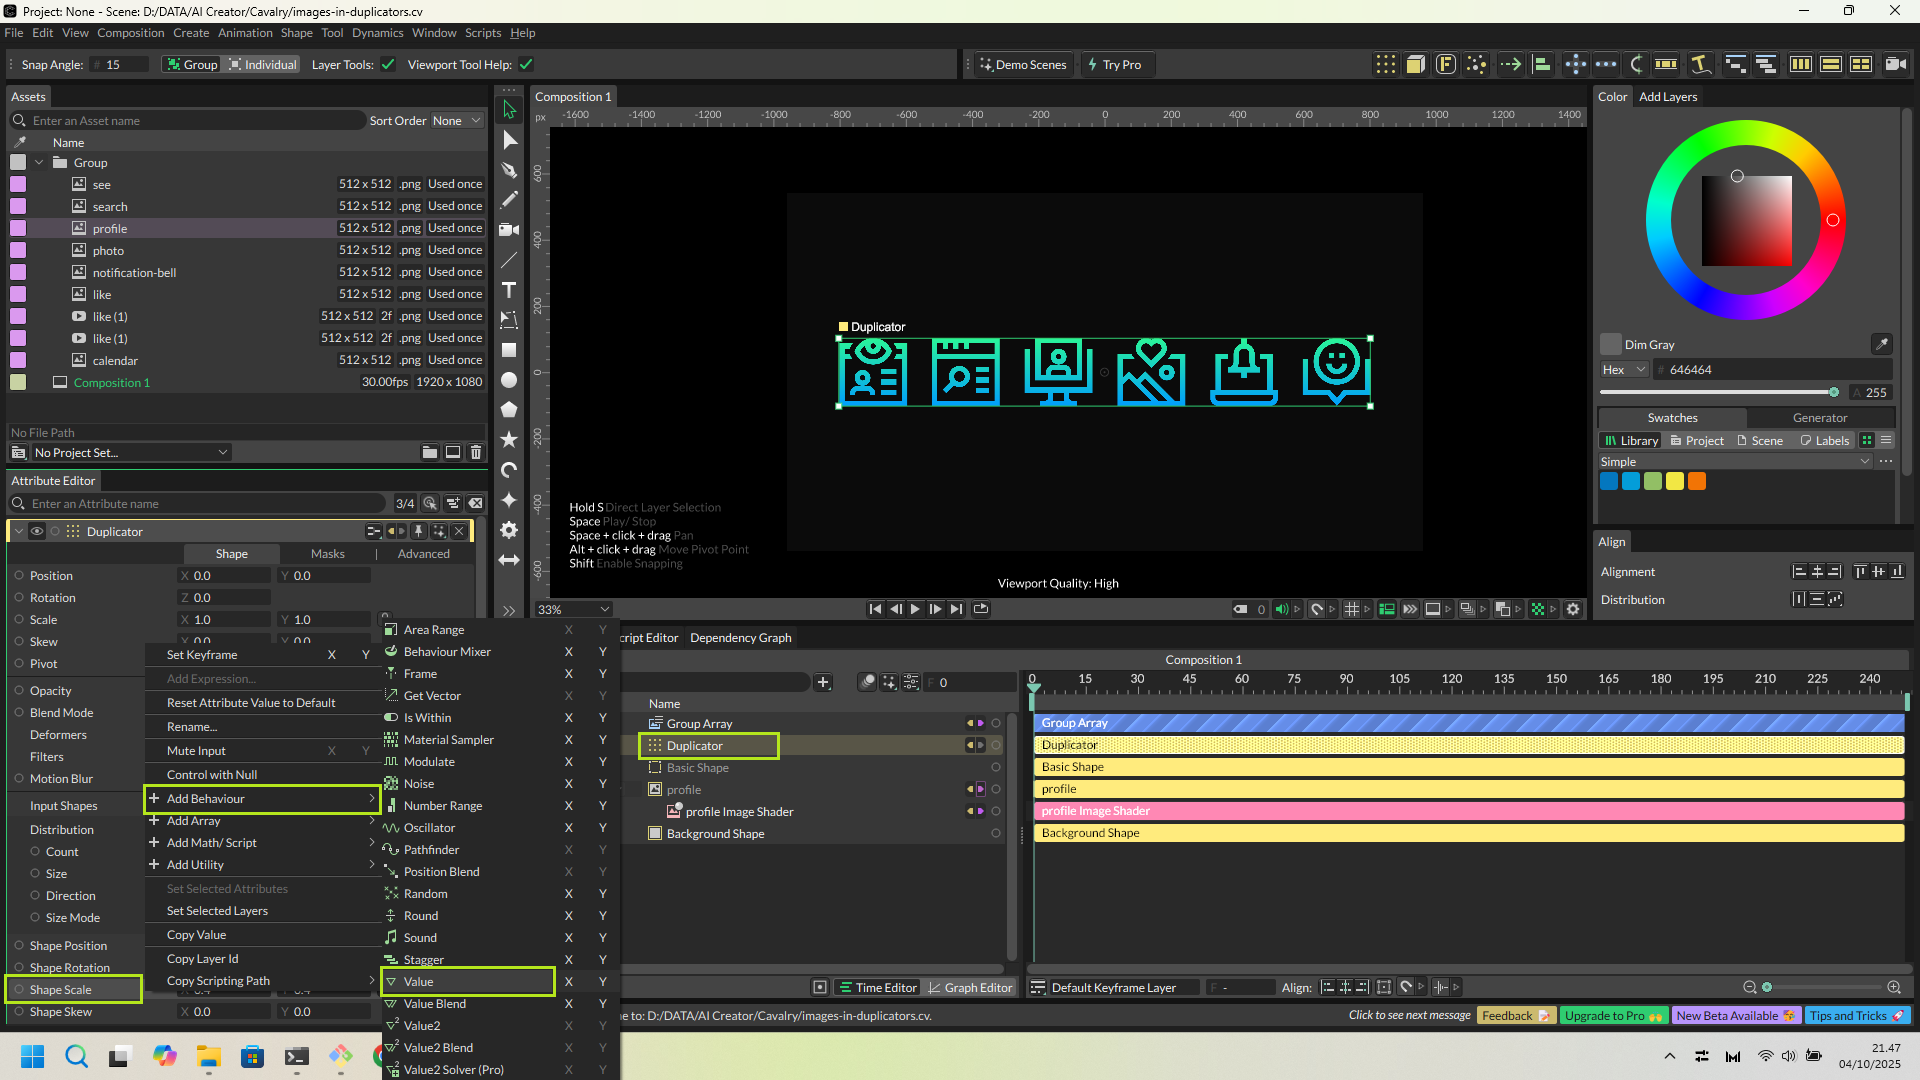
Task: Toggle the Viewport Tool Help checkbox
Action: [x=526, y=65]
